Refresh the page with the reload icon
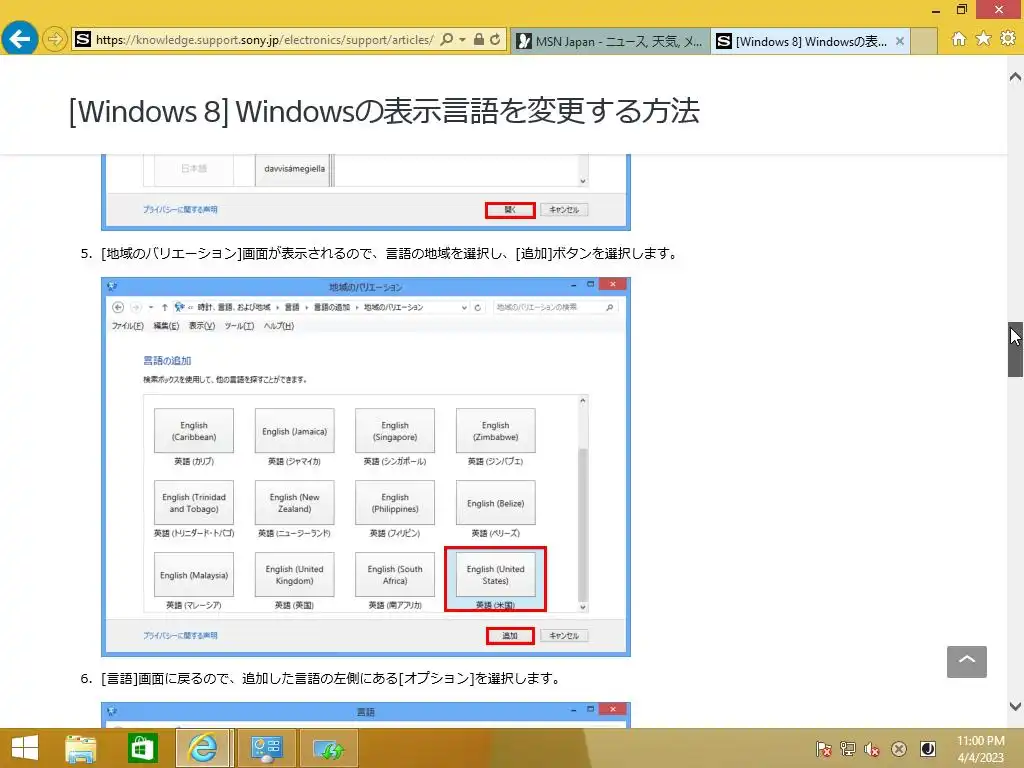Screen dimensions: 1024x768 pos(495,40)
